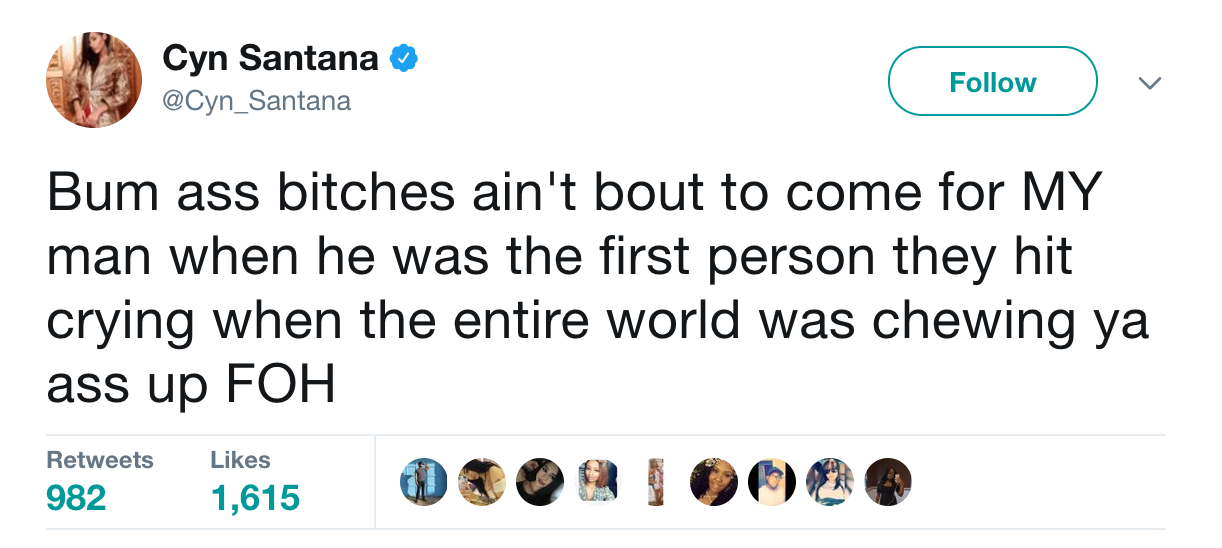
Task: Click liker avatar wearing a cap
Action: pos(772,483)
